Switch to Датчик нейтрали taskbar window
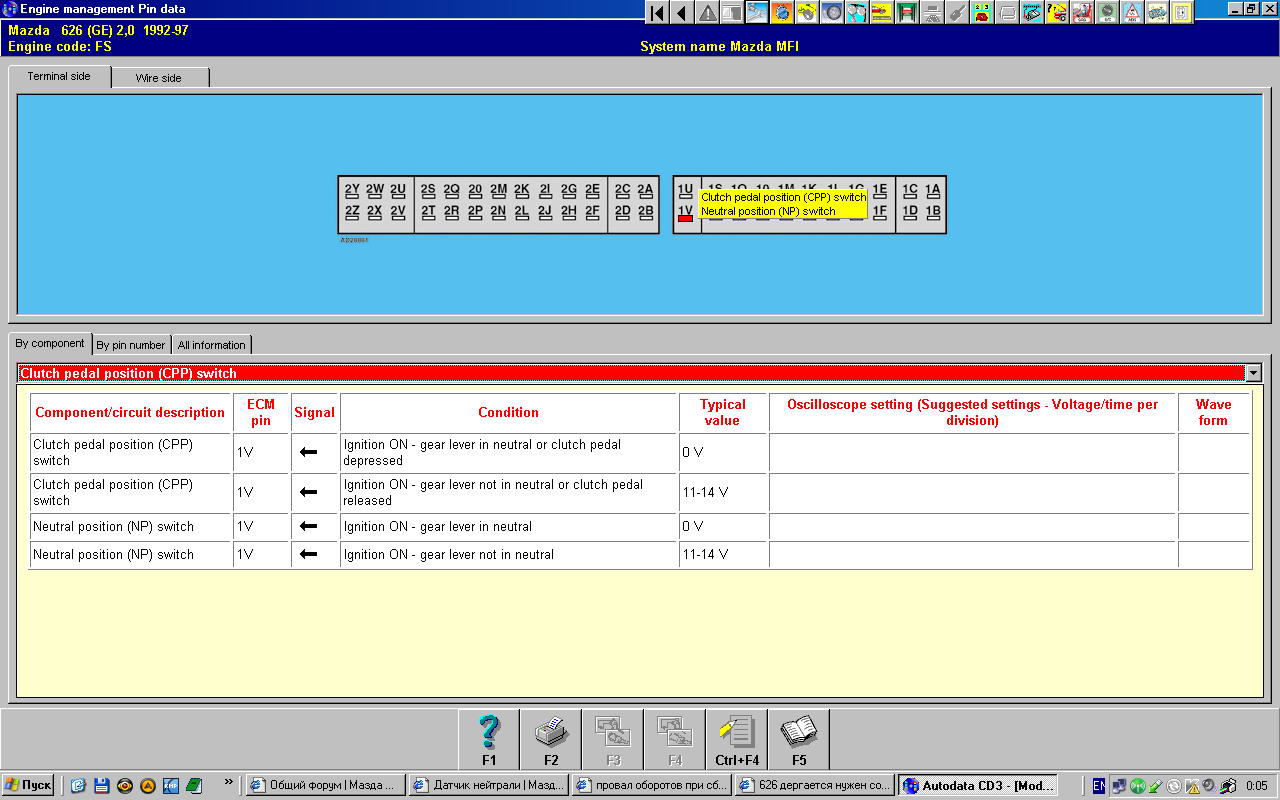 pyautogui.click(x=488, y=785)
